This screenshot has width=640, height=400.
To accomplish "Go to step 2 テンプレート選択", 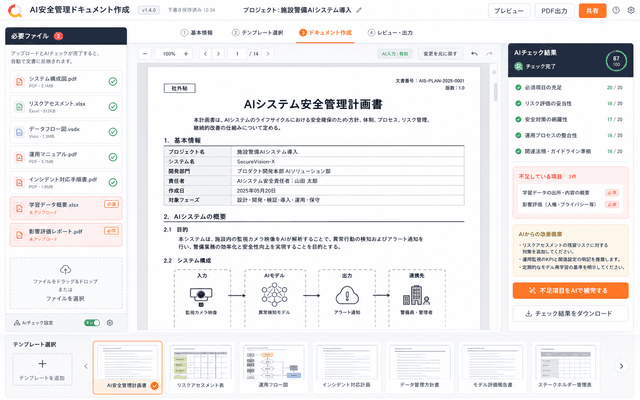I will [x=258, y=33].
